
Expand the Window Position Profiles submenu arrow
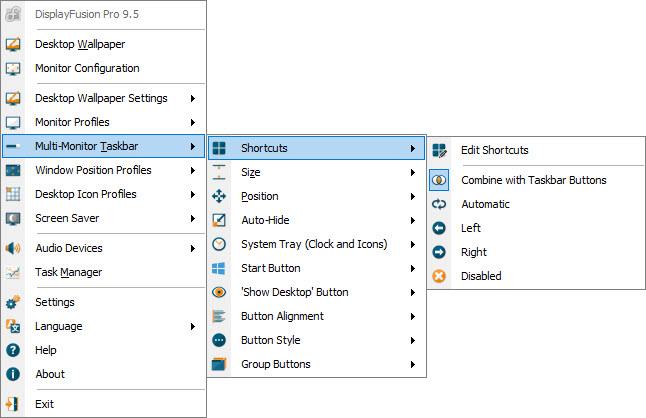click(193, 170)
